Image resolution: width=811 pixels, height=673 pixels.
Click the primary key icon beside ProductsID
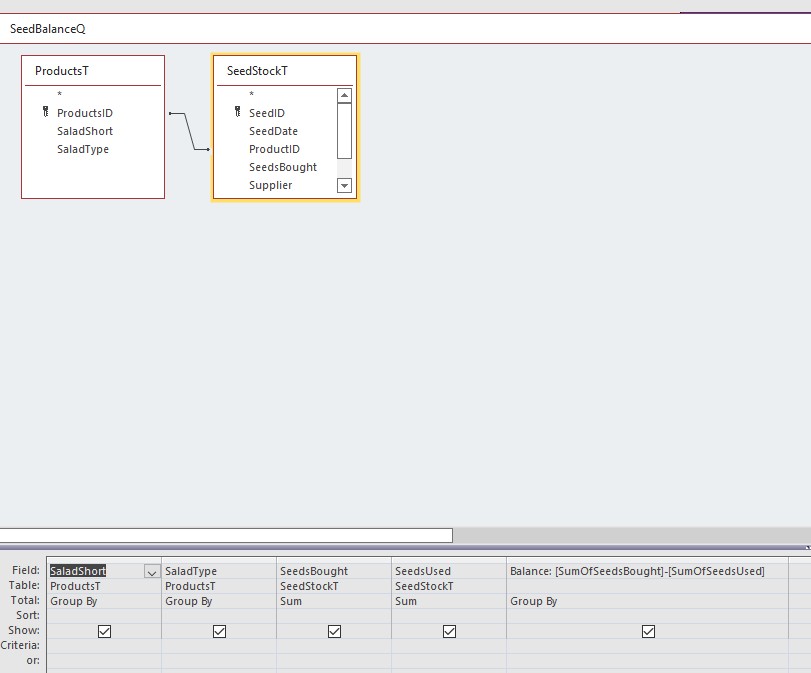point(46,113)
